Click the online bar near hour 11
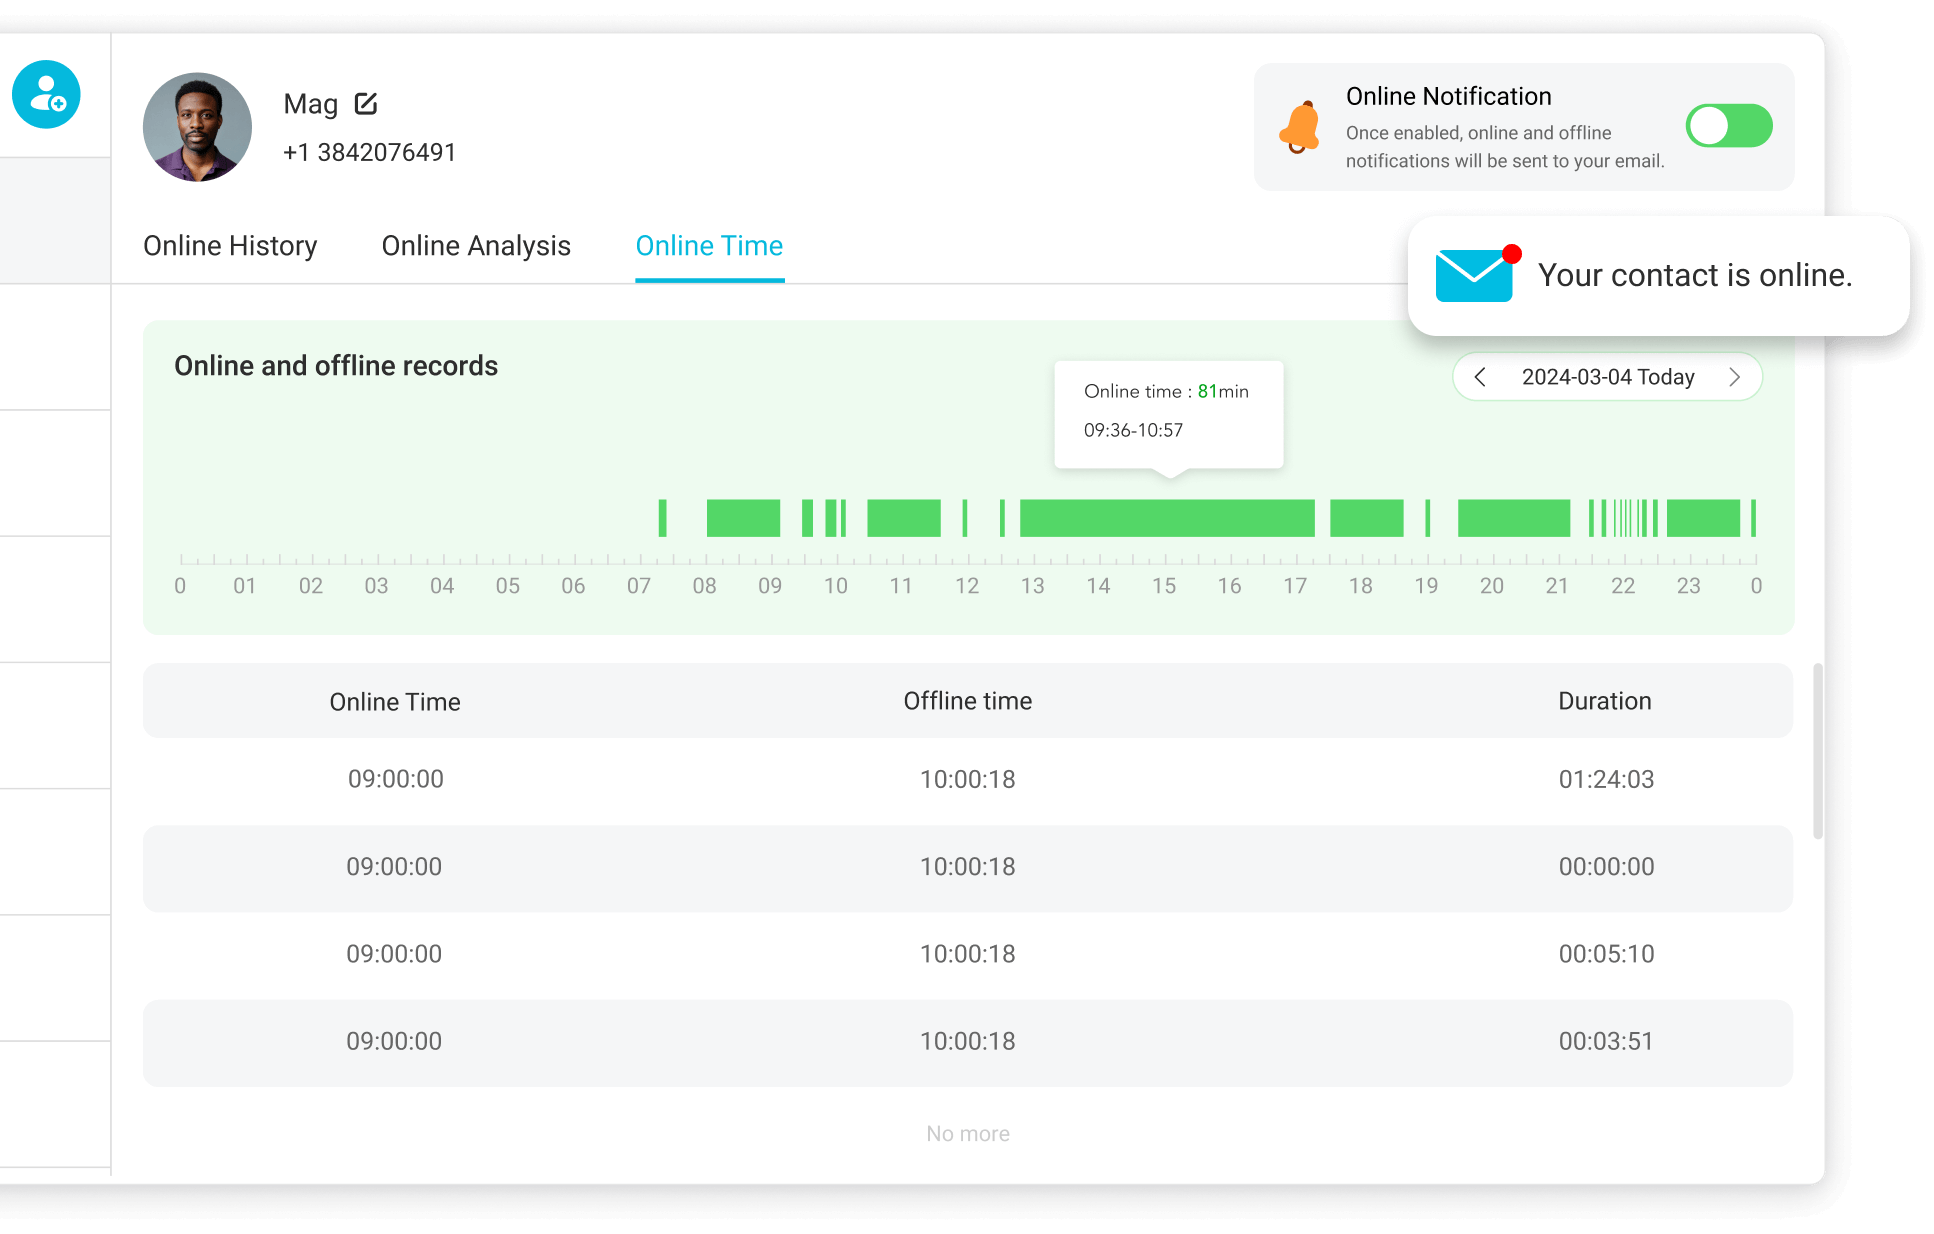This screenshot has width=1934, height=1234. coord(904,518)
